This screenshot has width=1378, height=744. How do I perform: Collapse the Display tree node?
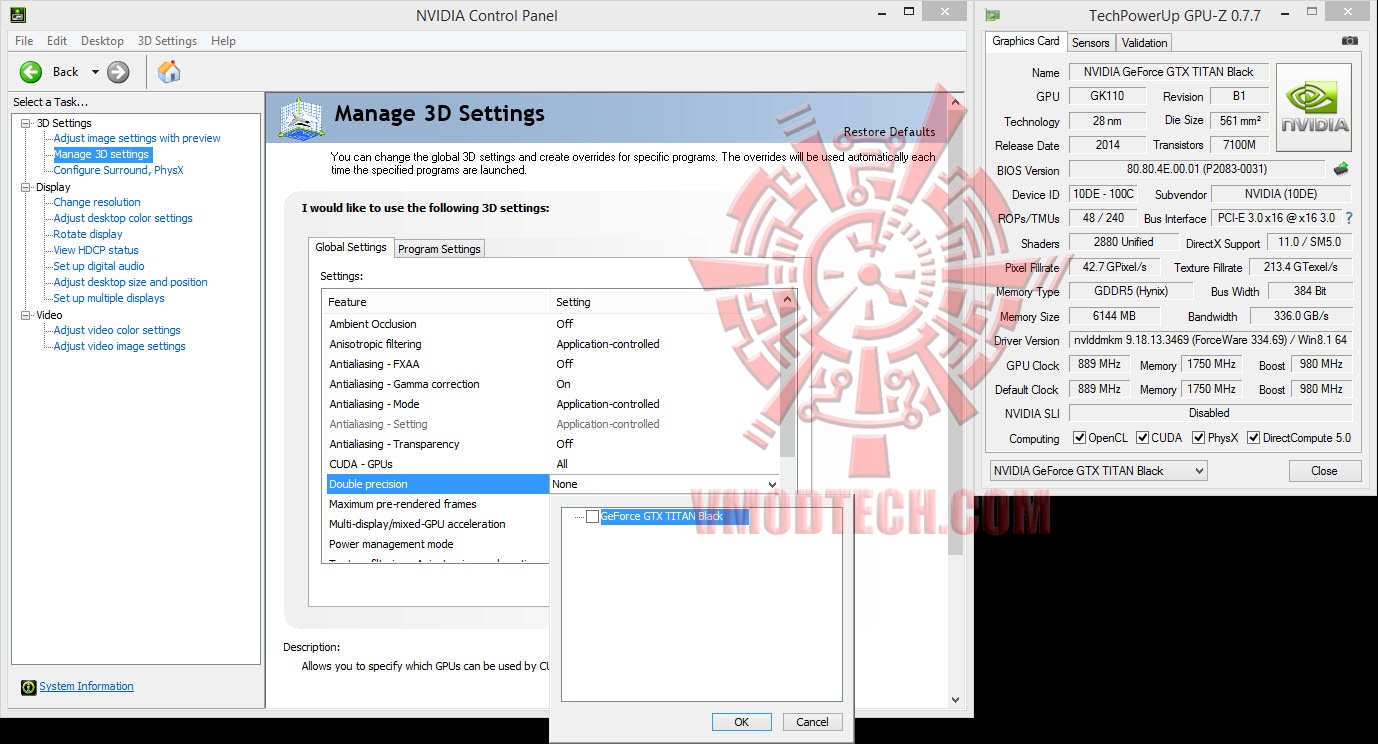[26, 187]
